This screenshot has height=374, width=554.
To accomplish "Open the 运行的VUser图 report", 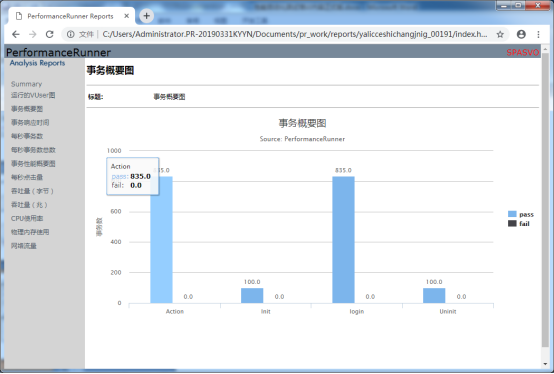I will (33, 95).
